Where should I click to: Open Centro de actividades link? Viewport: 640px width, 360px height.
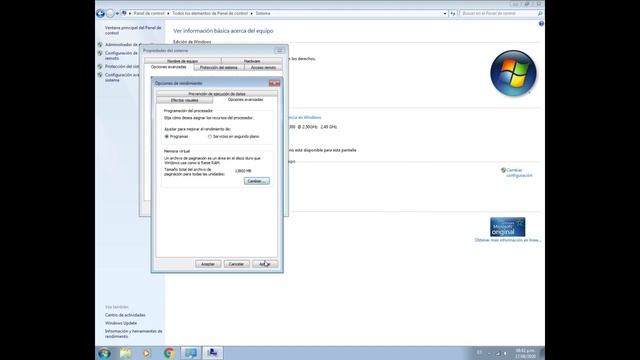click(125, 315)
